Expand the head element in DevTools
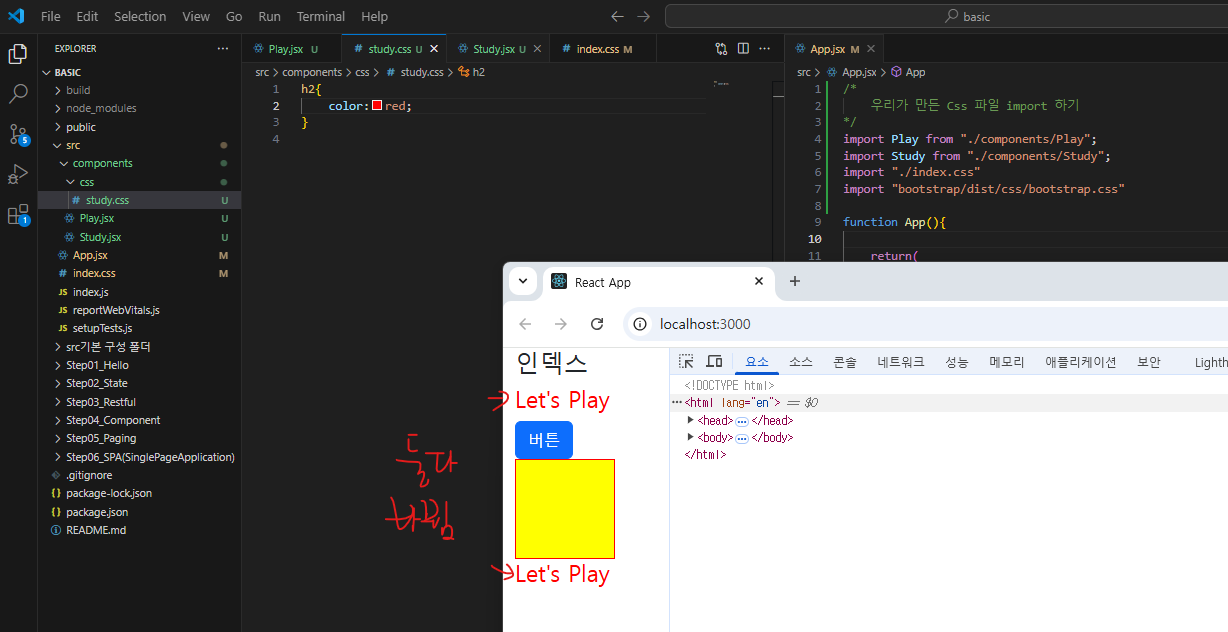1228x632 pixels. (x=691, y=420)
